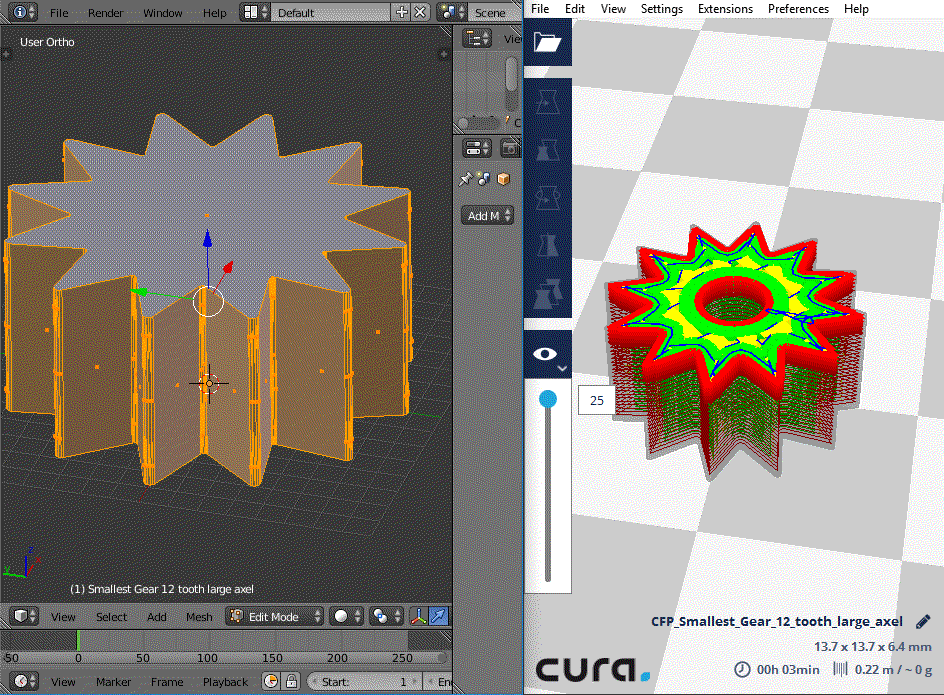Open the Cura open-file folder icon

[x=547, y=42]
